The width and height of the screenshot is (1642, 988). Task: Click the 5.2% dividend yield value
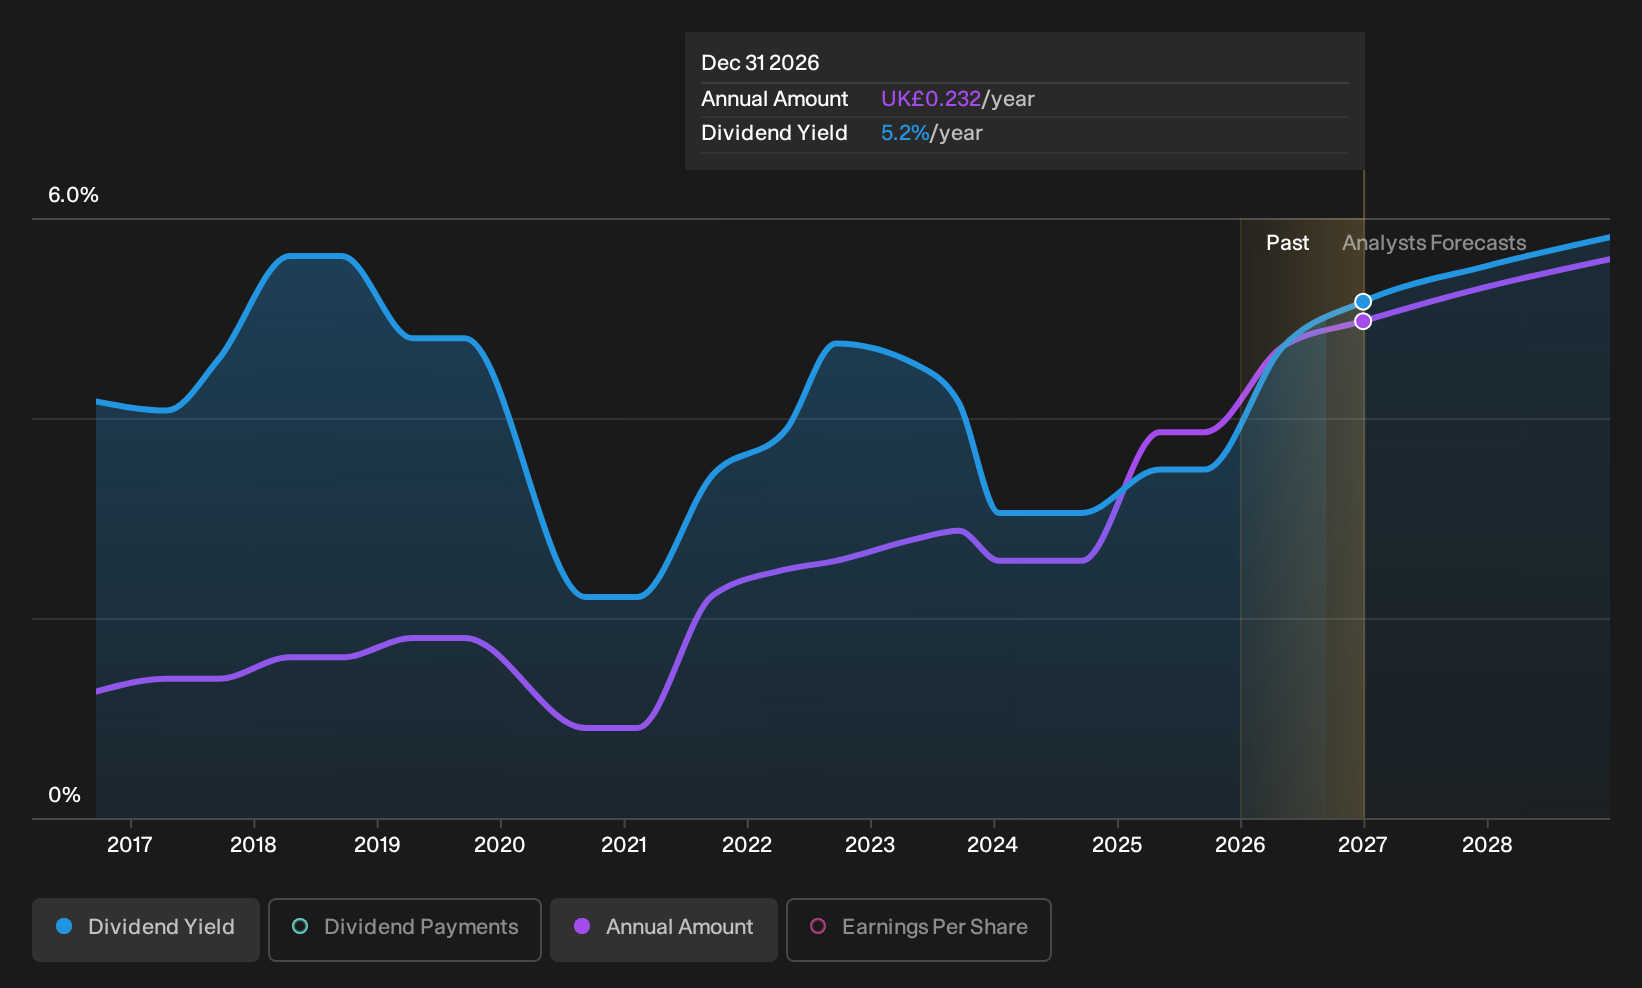click(905, 133)
